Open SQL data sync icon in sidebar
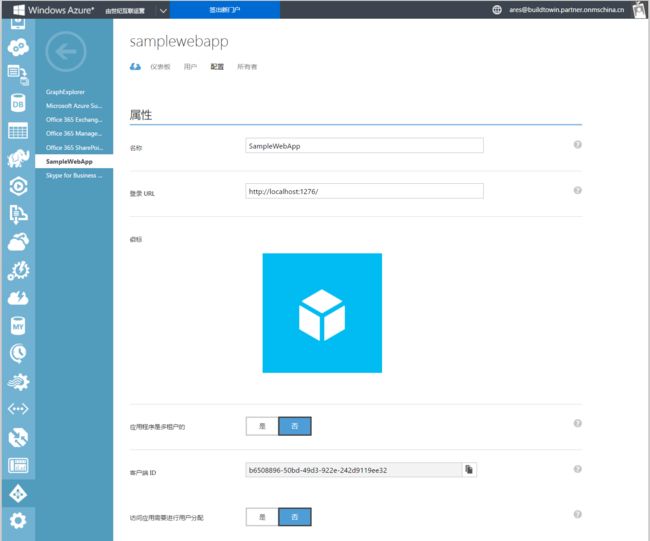This screenshot has width=650, height=541. (18, 75)
